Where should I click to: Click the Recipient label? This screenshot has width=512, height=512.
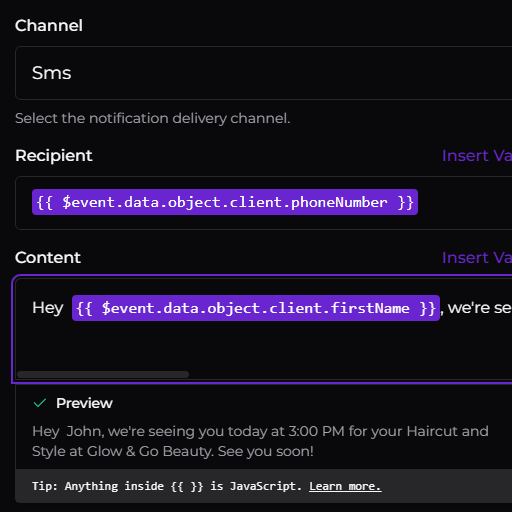54,156
